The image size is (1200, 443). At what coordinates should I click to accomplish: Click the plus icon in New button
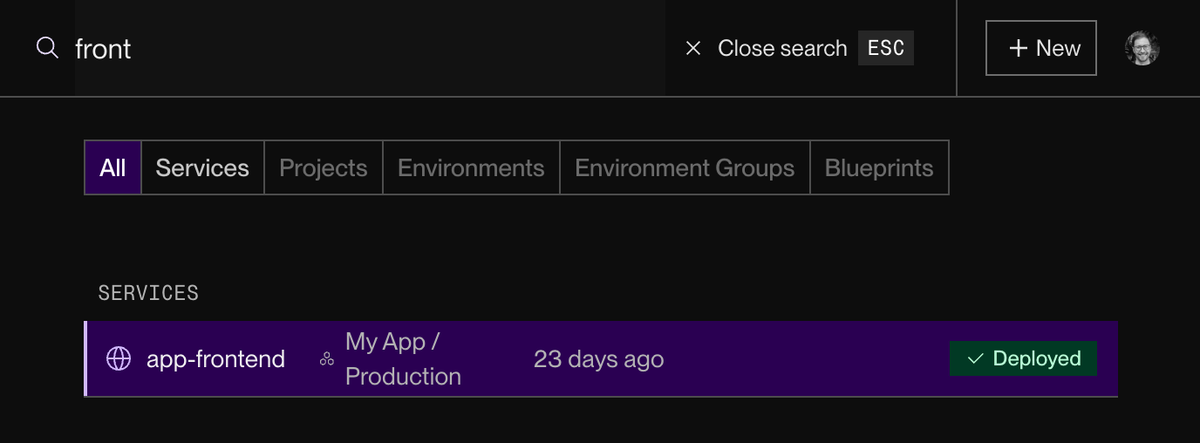pos(1019,48)
